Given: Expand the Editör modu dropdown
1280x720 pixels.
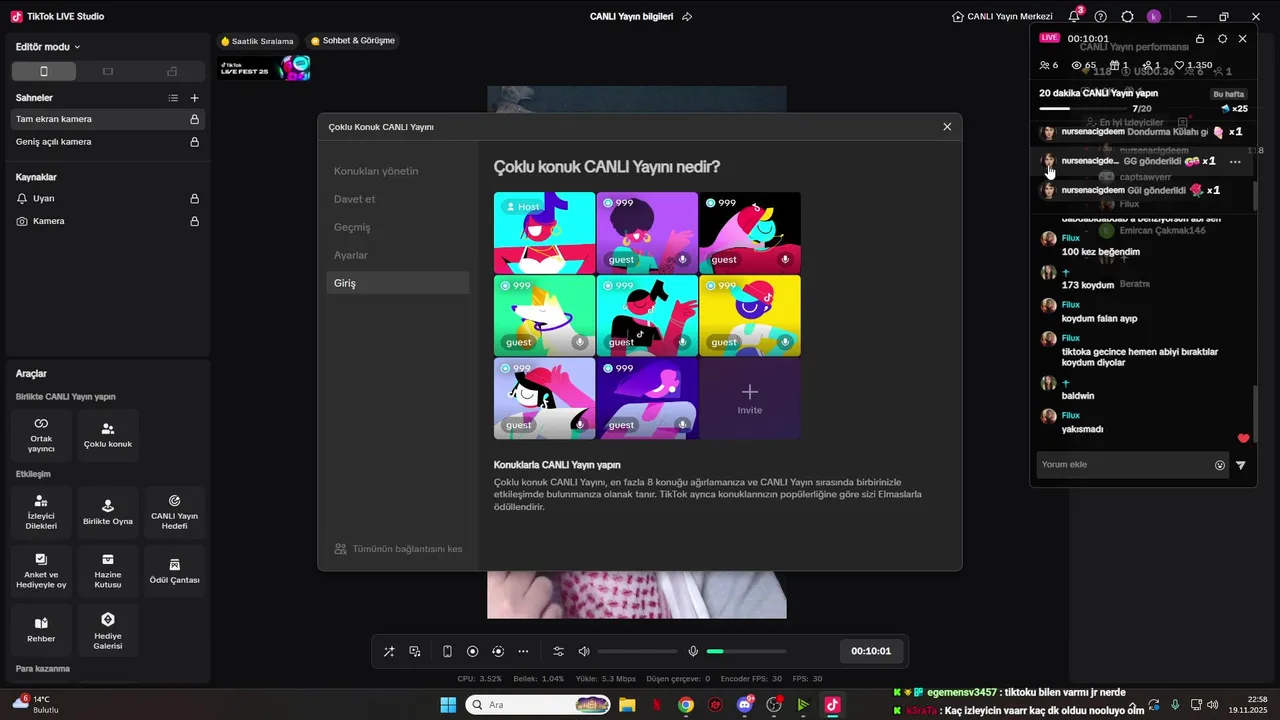Looking at the screenshot, I should click(x=48, y=47).
